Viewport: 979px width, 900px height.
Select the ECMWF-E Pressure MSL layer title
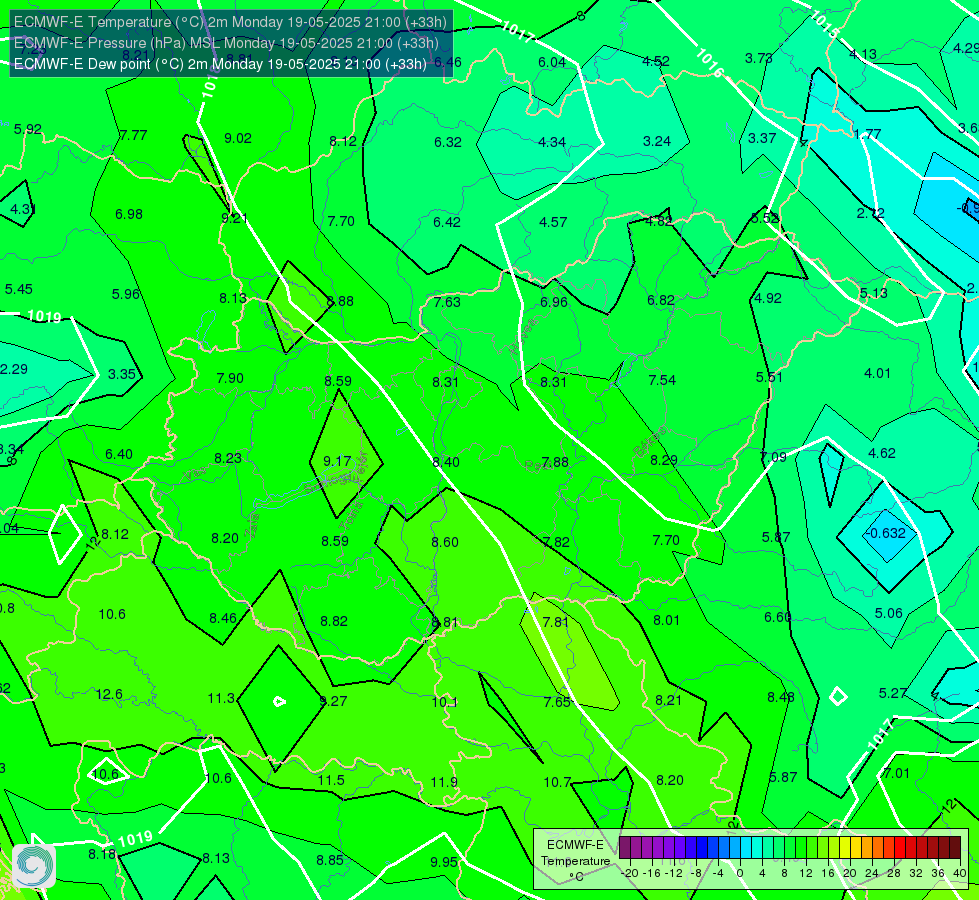click(226, 43)
